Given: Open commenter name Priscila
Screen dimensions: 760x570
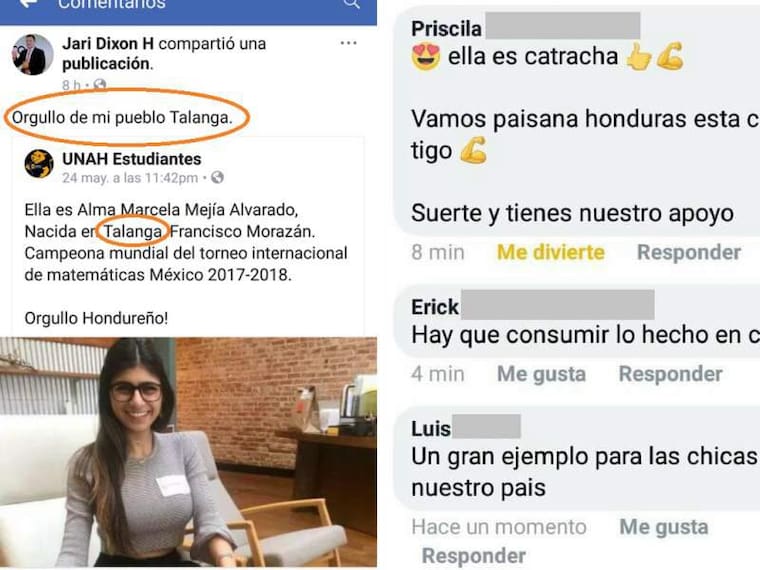Looking at the screenshot, I should [x=446, y=29].
